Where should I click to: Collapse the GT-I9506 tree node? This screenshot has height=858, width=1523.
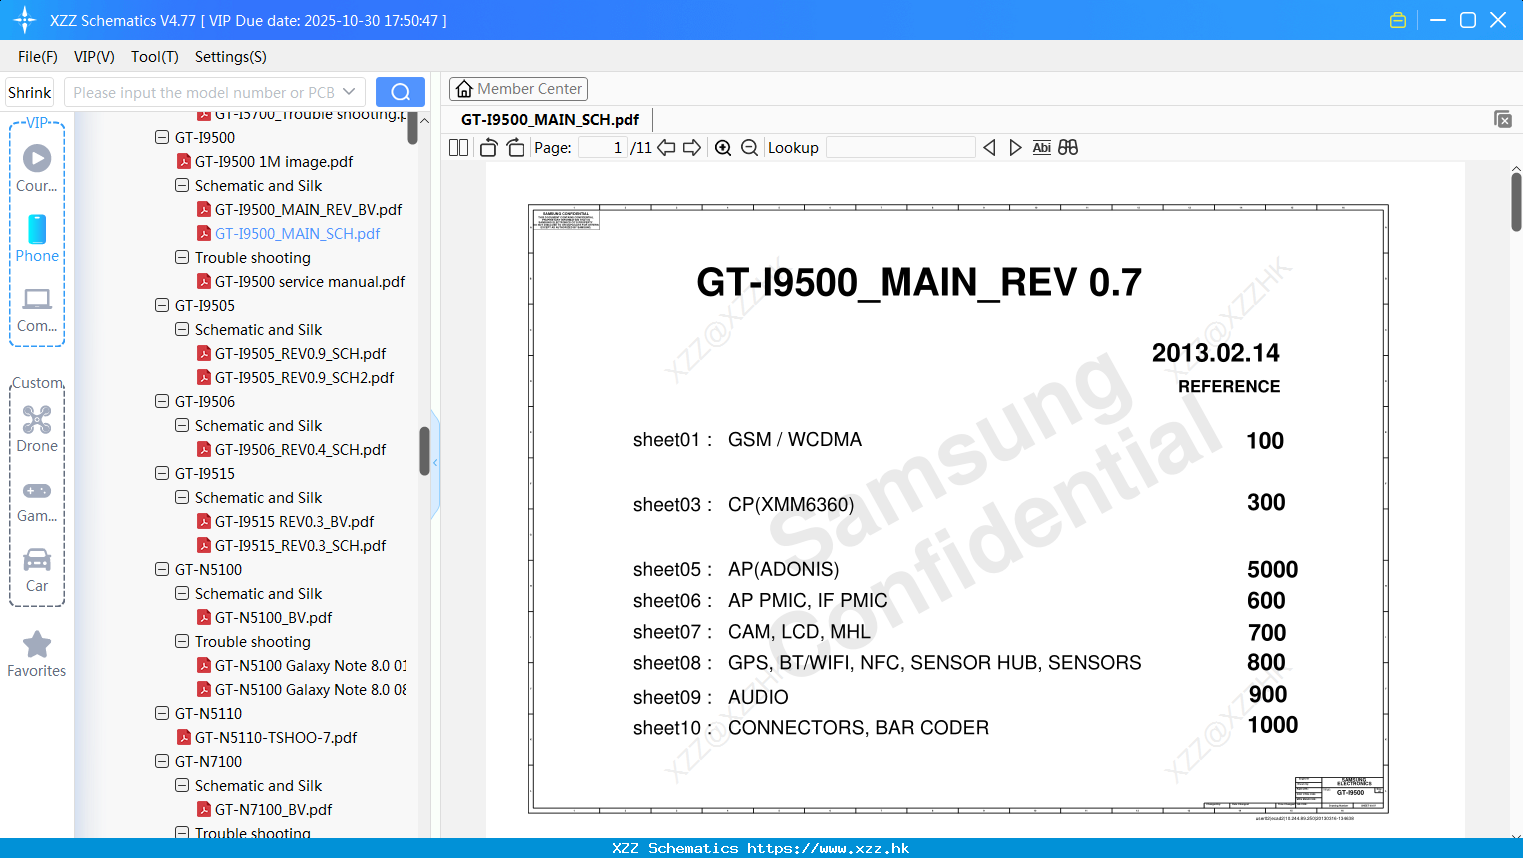pos(162,401)
